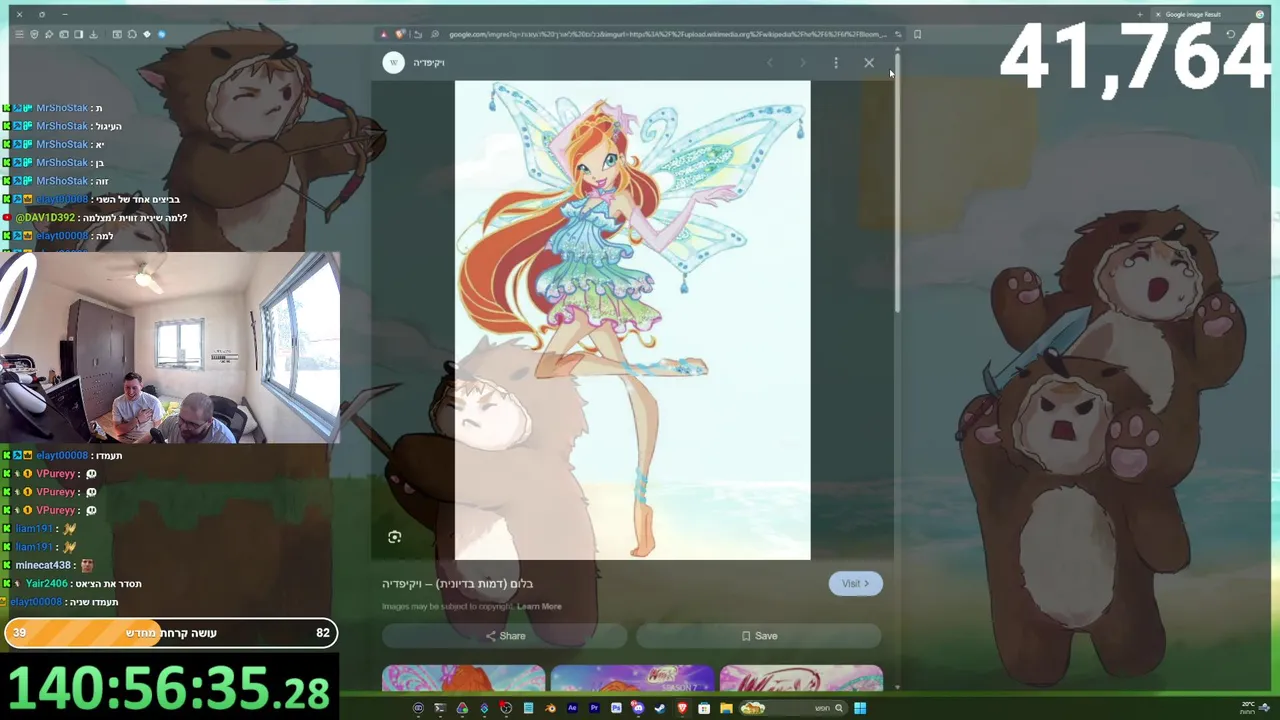1280x720 pixels.
Task: Open Windows Start button on taskbar
Action: 860,708
